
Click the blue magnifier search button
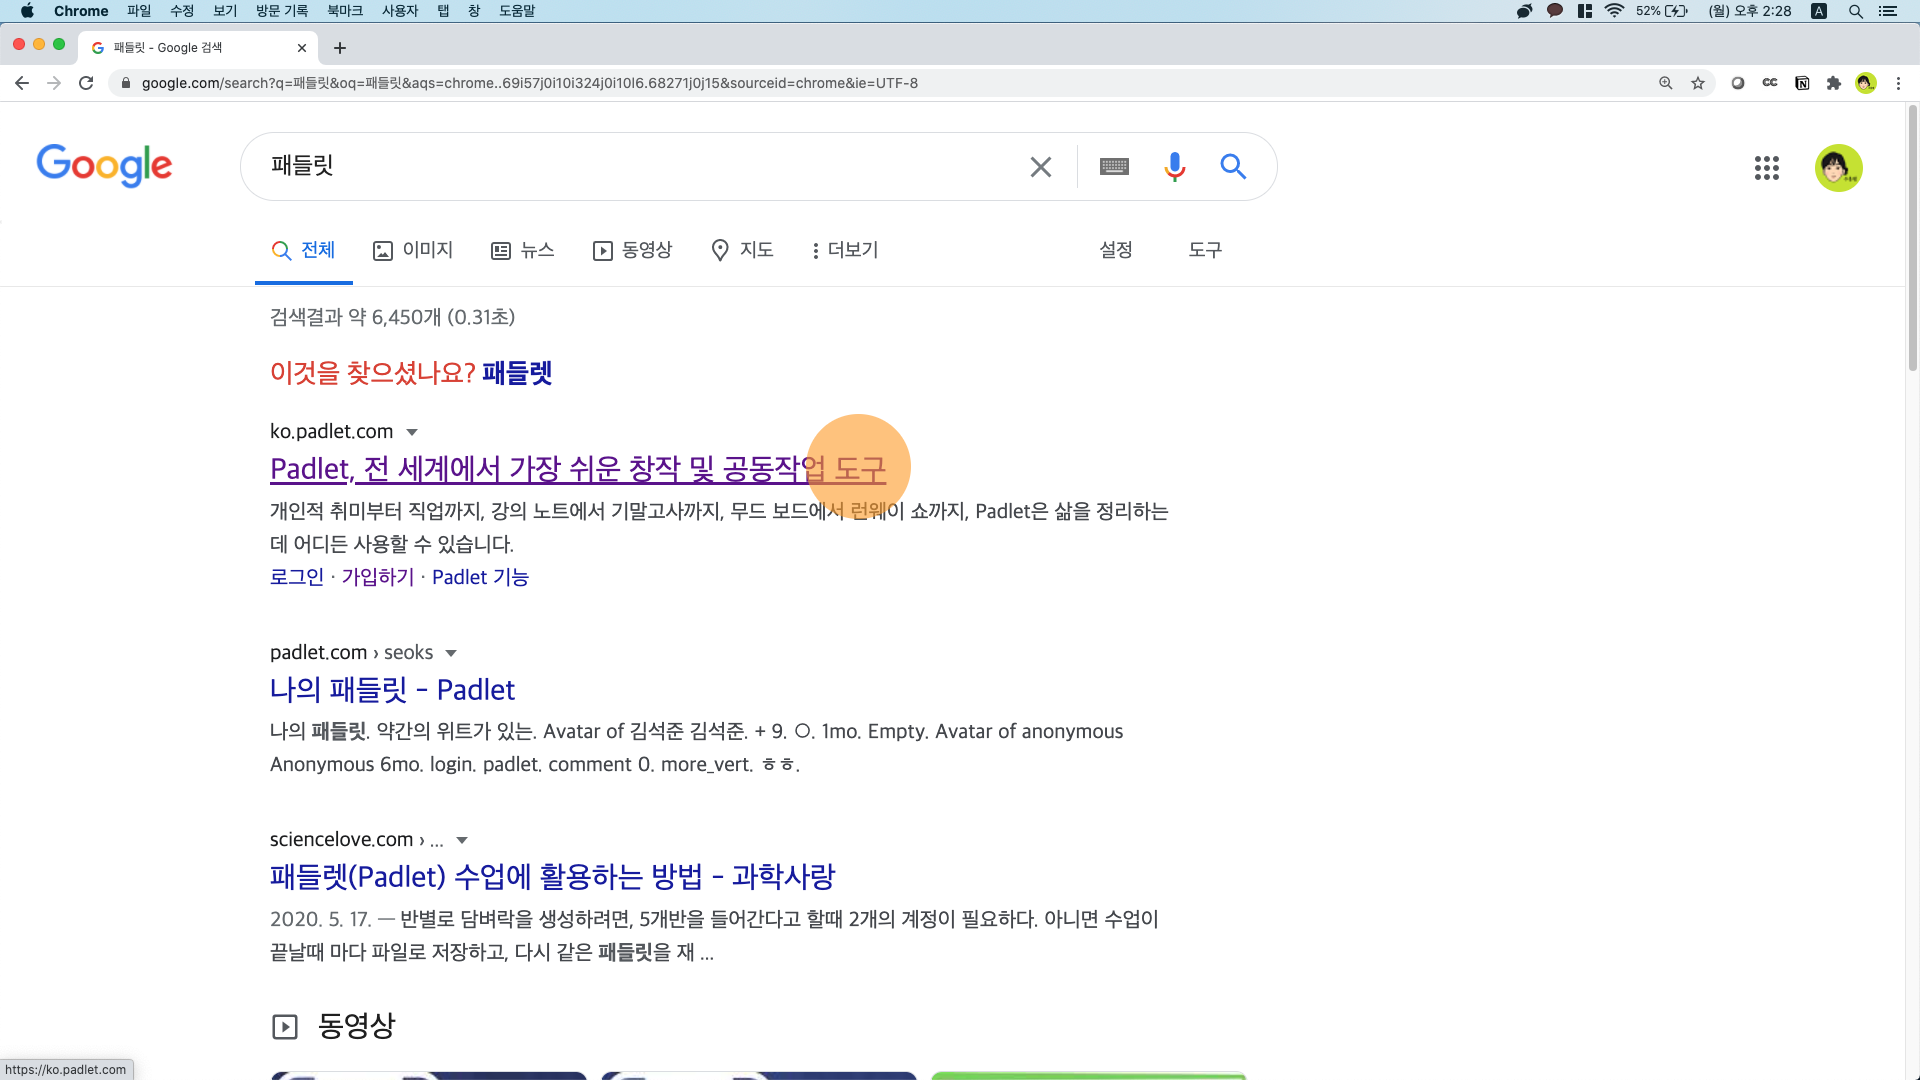(x=1233, y=166)
